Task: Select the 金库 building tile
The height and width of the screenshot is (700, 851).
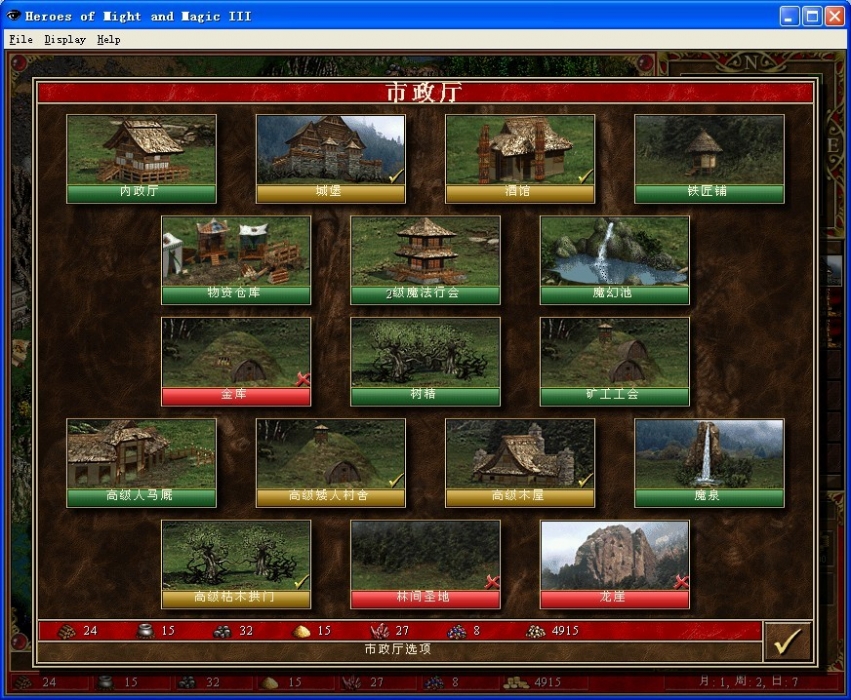Action: pyautogui.click(x=236, y=361)
